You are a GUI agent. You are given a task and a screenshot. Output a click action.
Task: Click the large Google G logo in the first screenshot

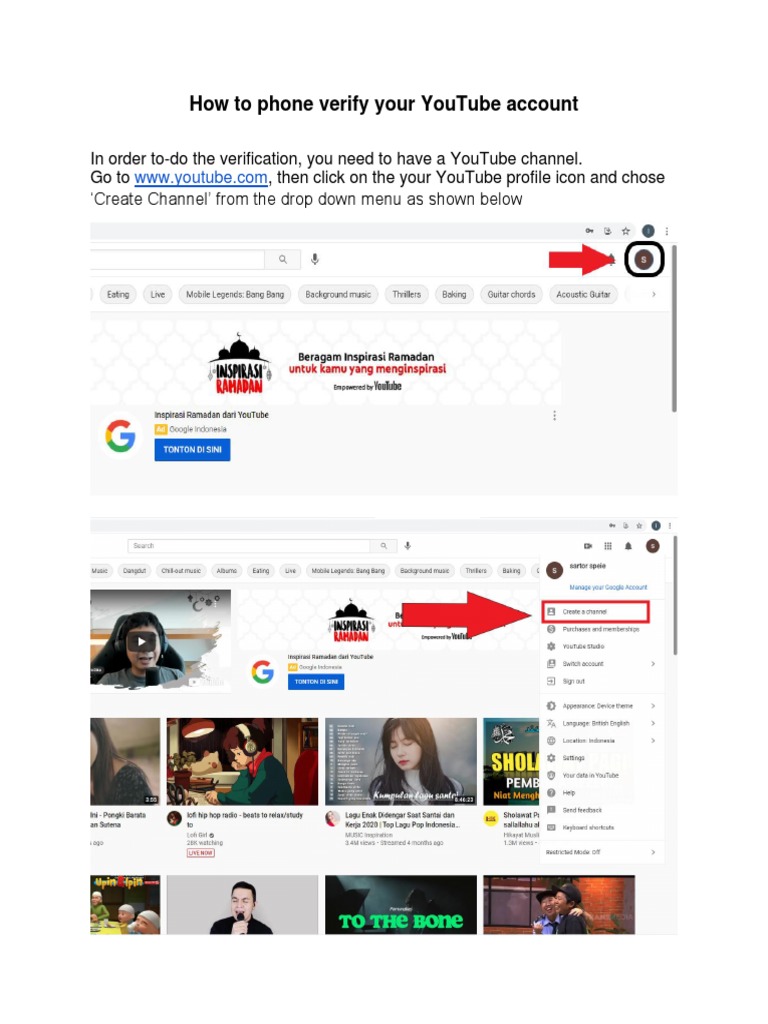click(120, 436)
